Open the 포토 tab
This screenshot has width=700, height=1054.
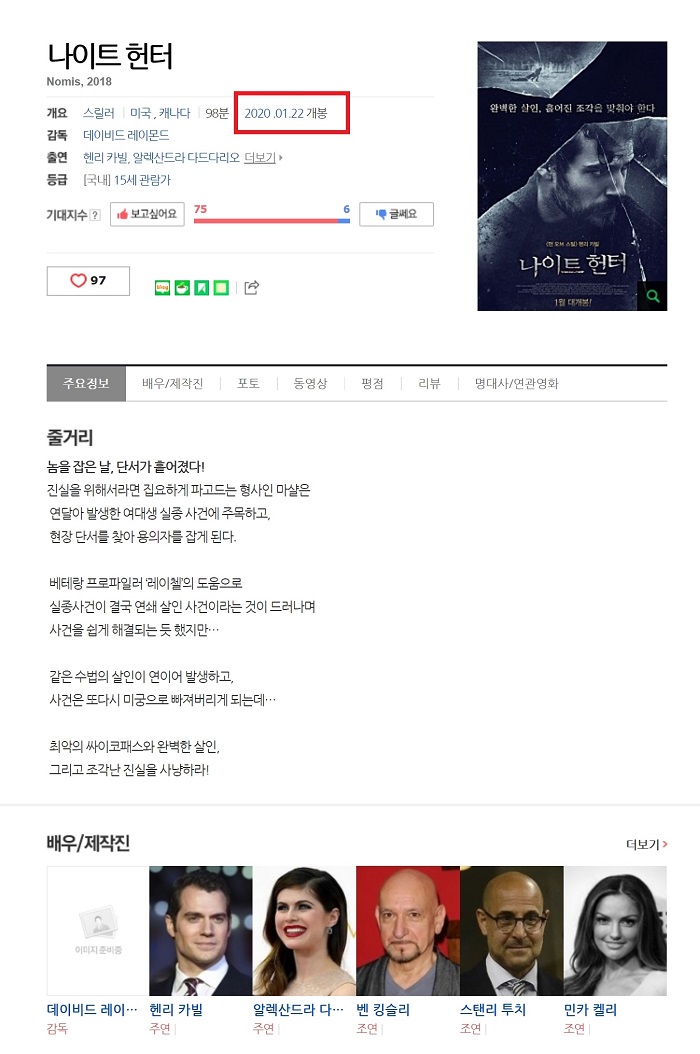tap(248, 384)
